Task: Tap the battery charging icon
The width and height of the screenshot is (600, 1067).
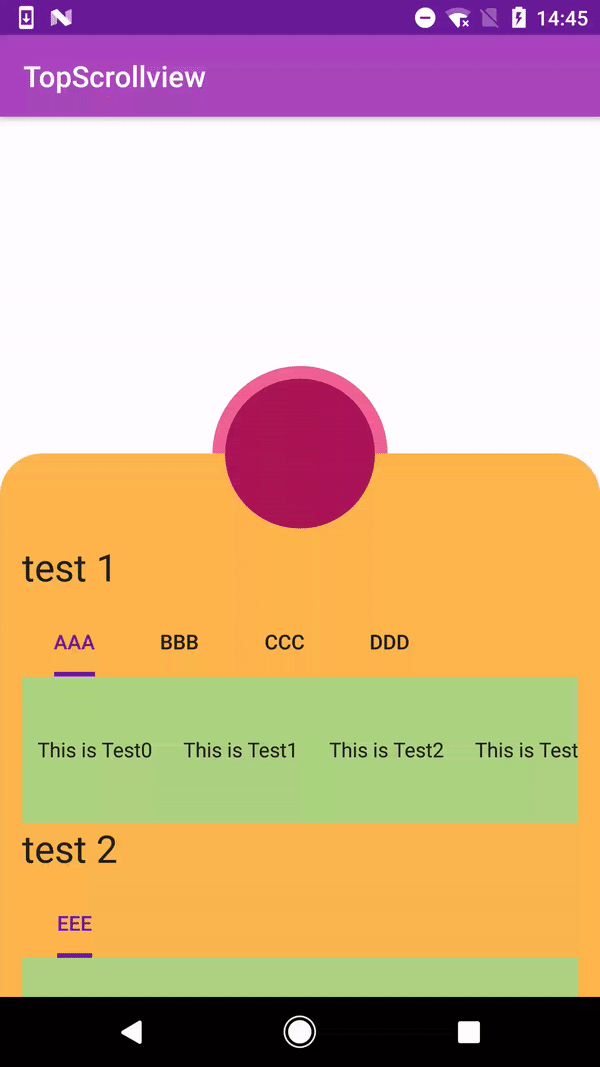Action: (518, 18)
